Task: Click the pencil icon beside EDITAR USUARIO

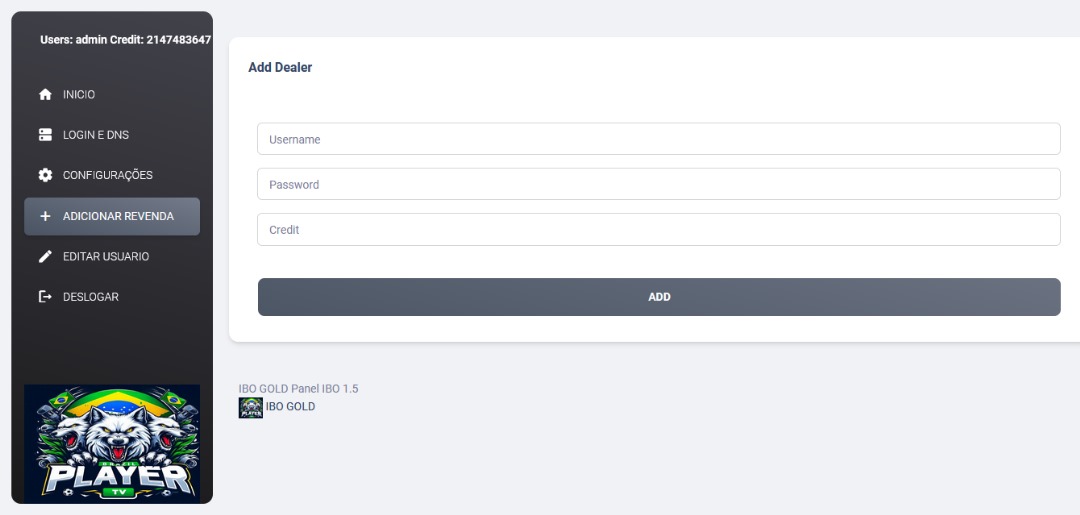Action: point(45,257)
